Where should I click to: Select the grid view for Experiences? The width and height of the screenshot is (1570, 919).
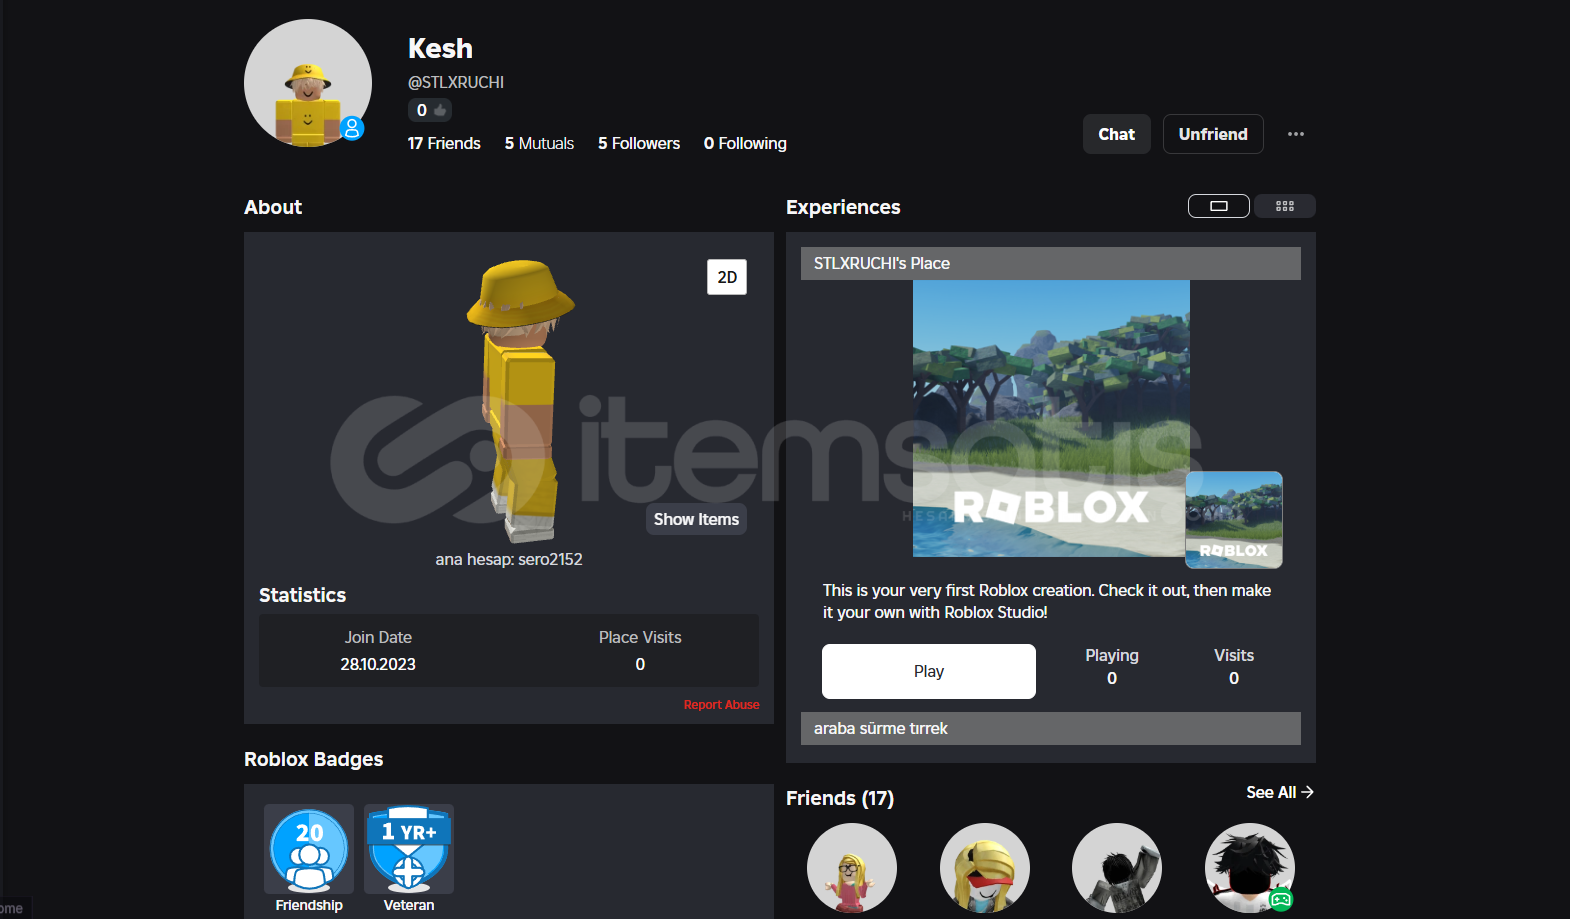pos(1285,206)
